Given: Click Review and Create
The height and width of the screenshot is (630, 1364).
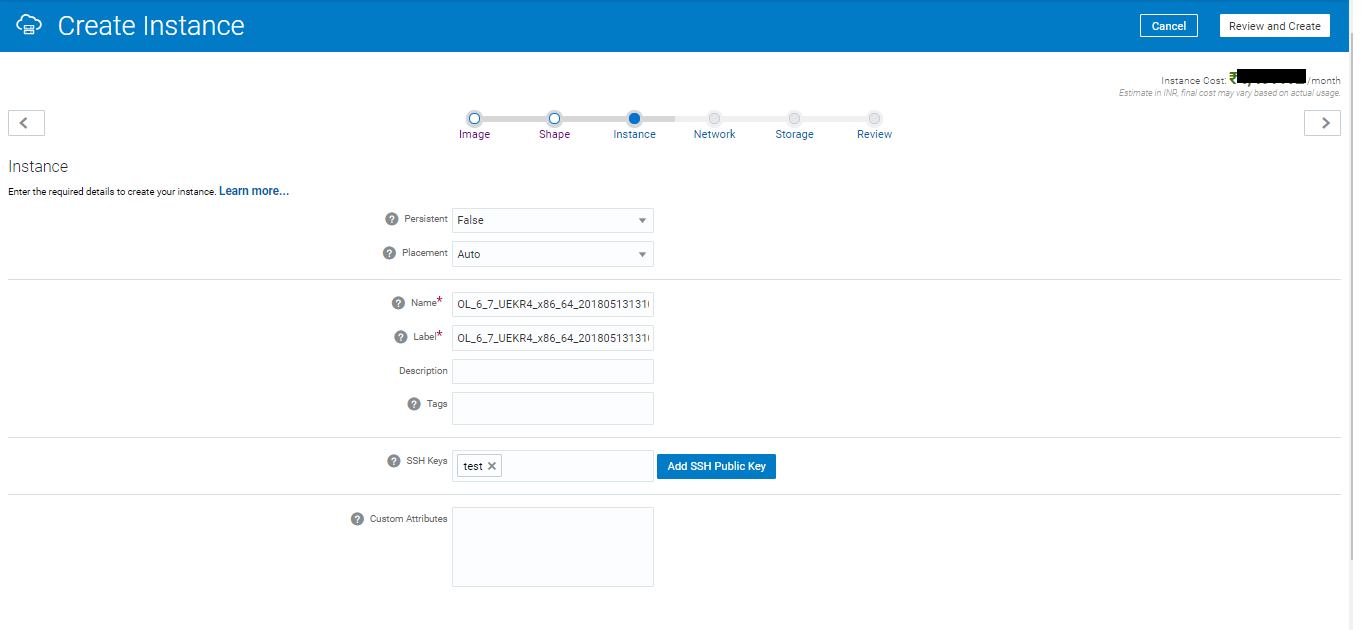Looking at the screenshot, I should pos(1274,25).
